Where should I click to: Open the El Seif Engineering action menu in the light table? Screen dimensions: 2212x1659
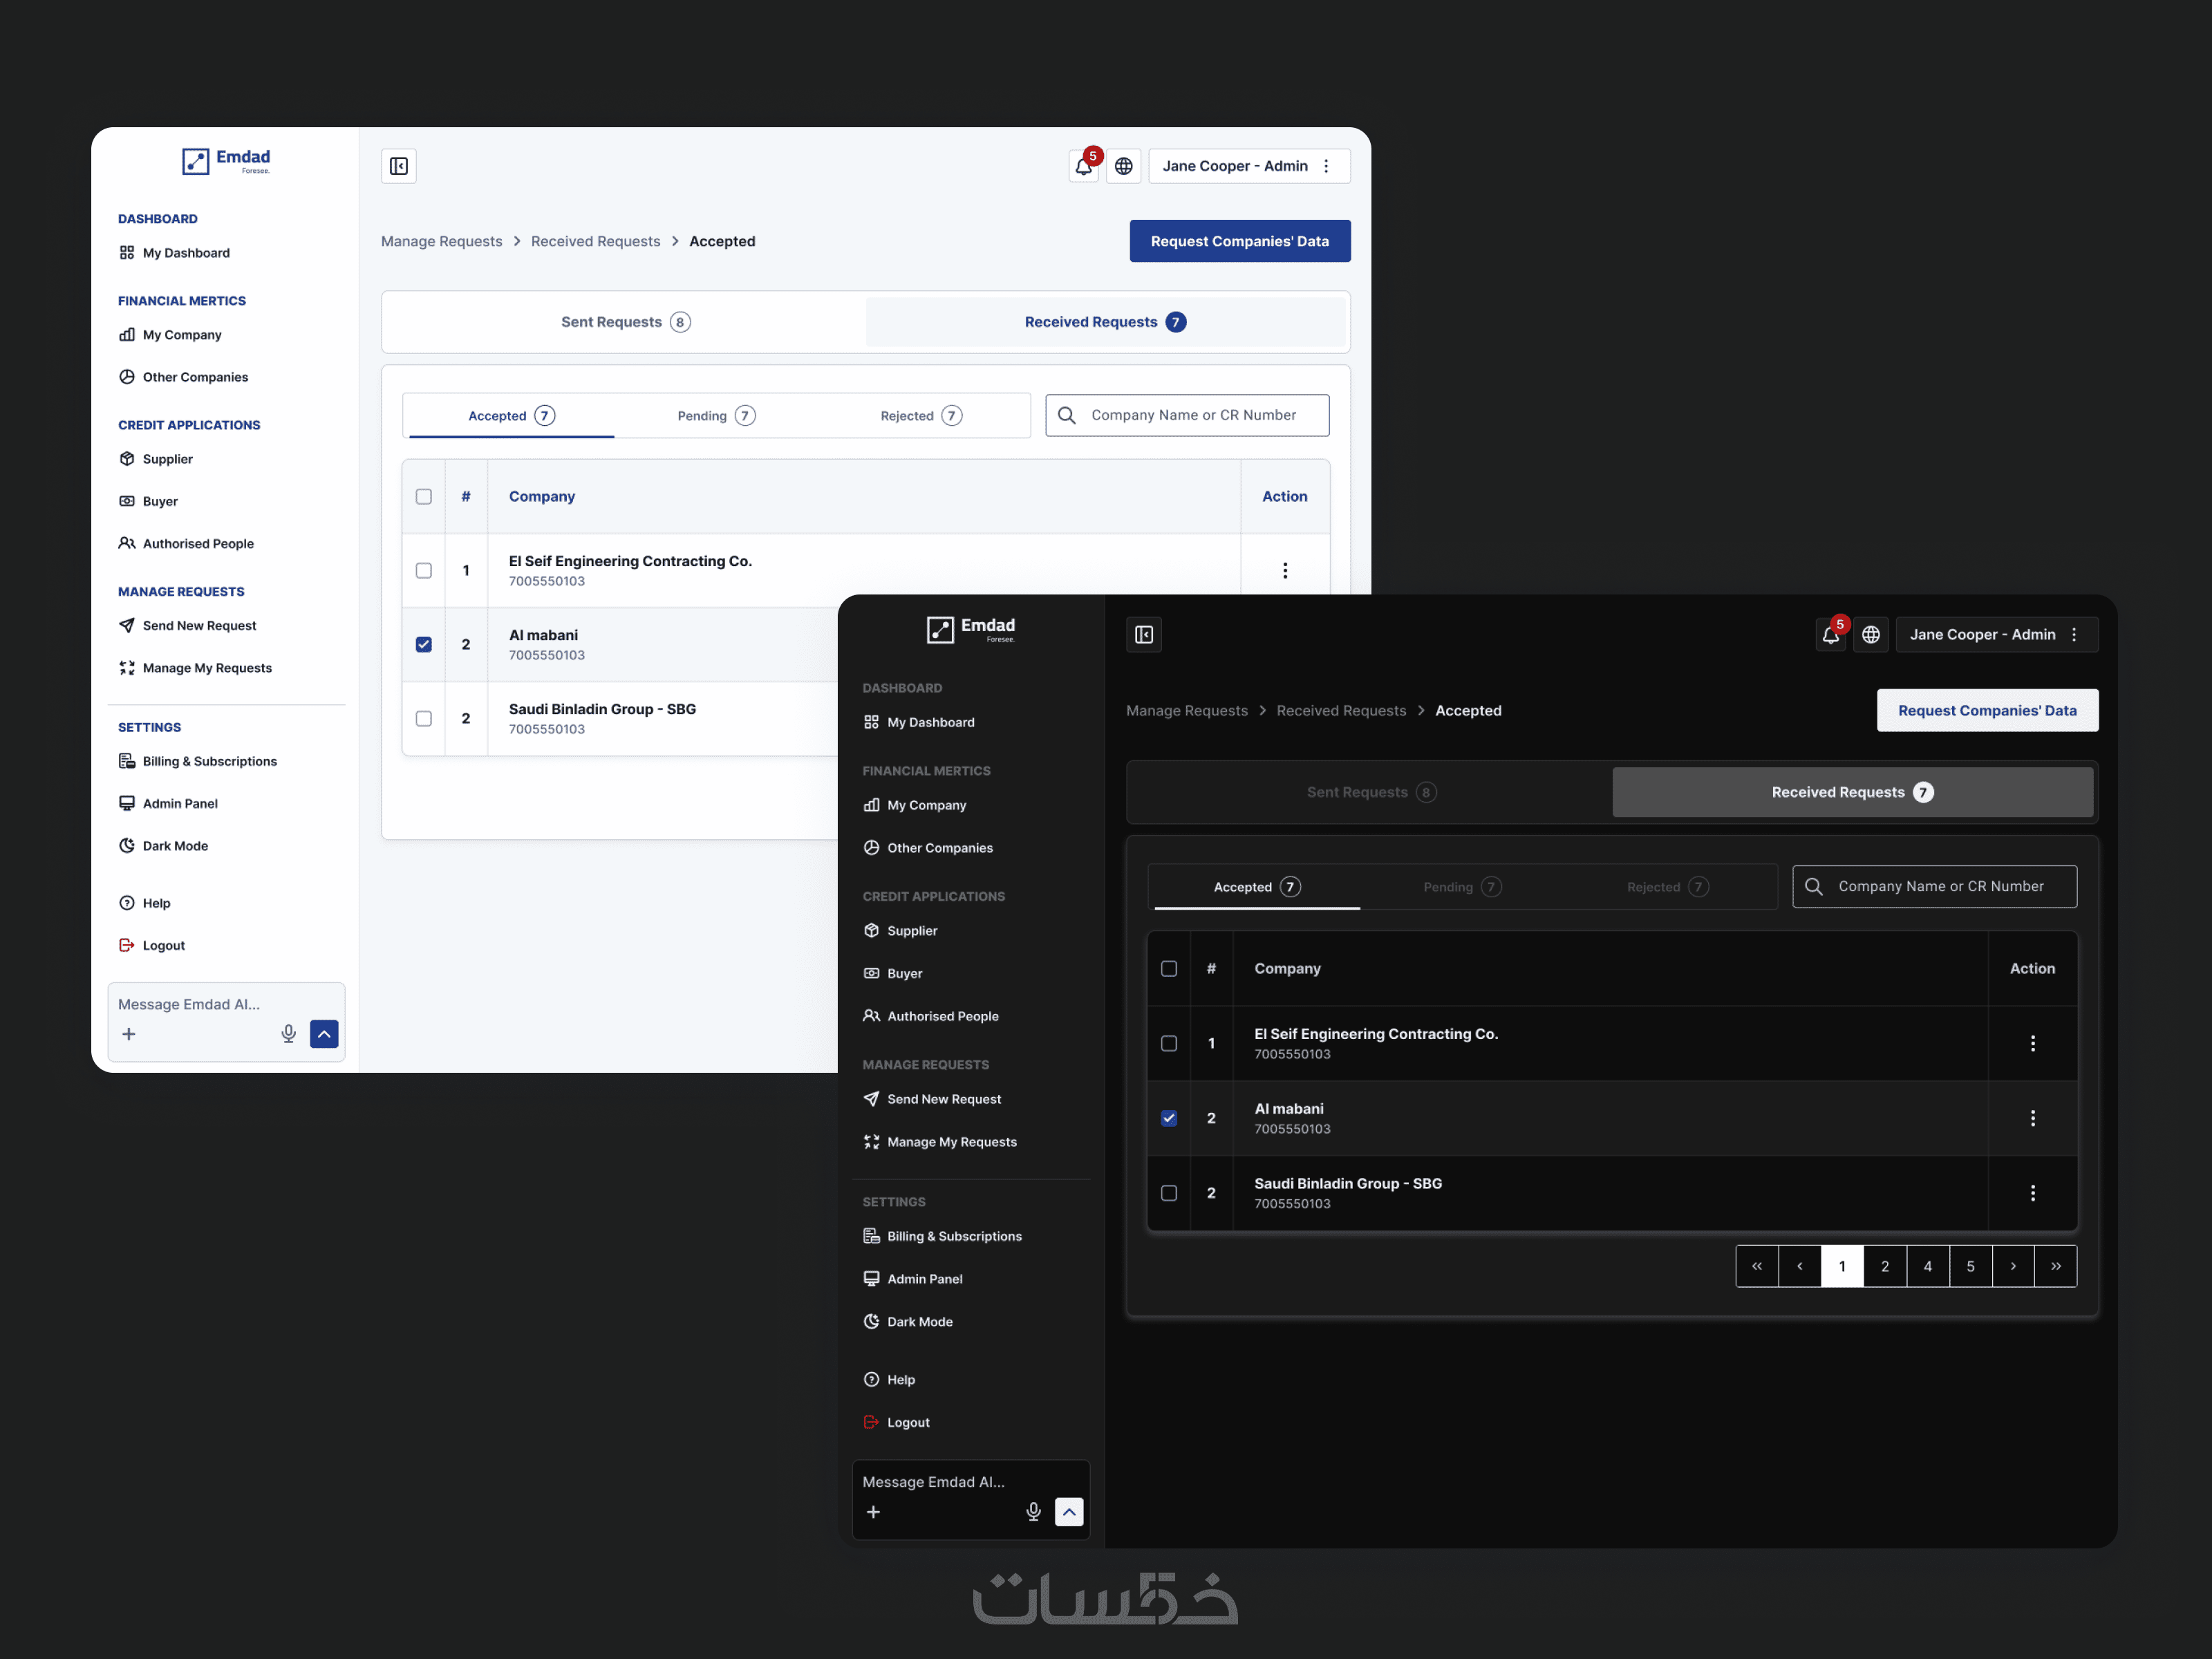1285,571
